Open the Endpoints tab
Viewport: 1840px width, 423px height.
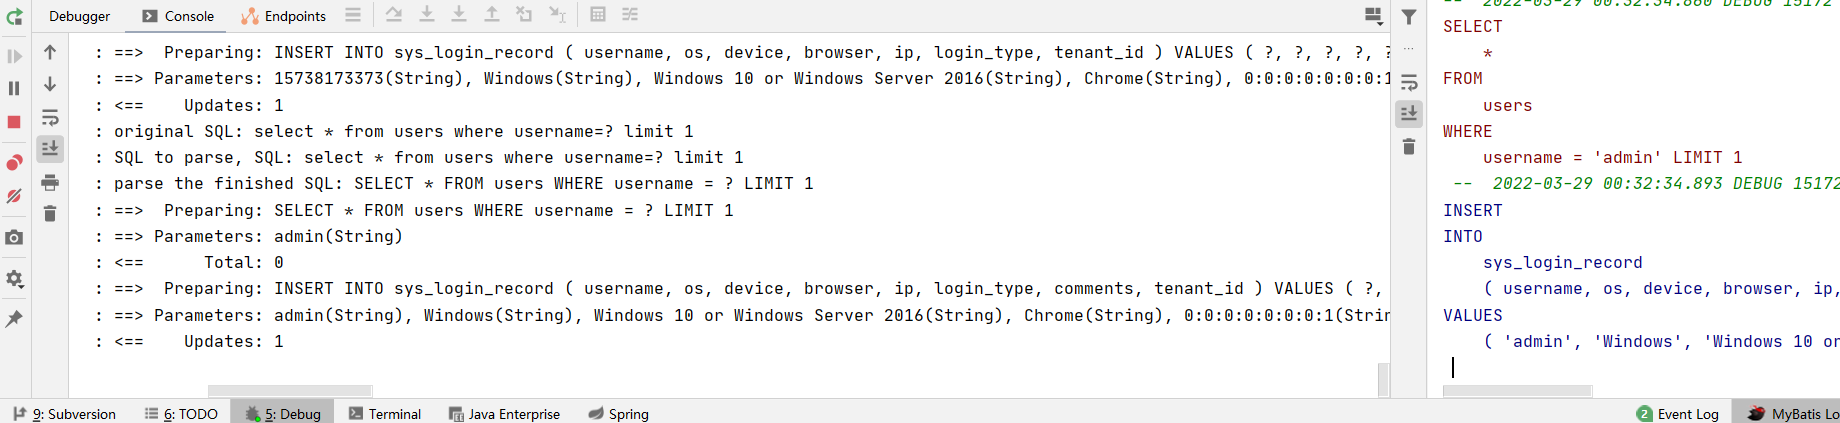(284, 16)
